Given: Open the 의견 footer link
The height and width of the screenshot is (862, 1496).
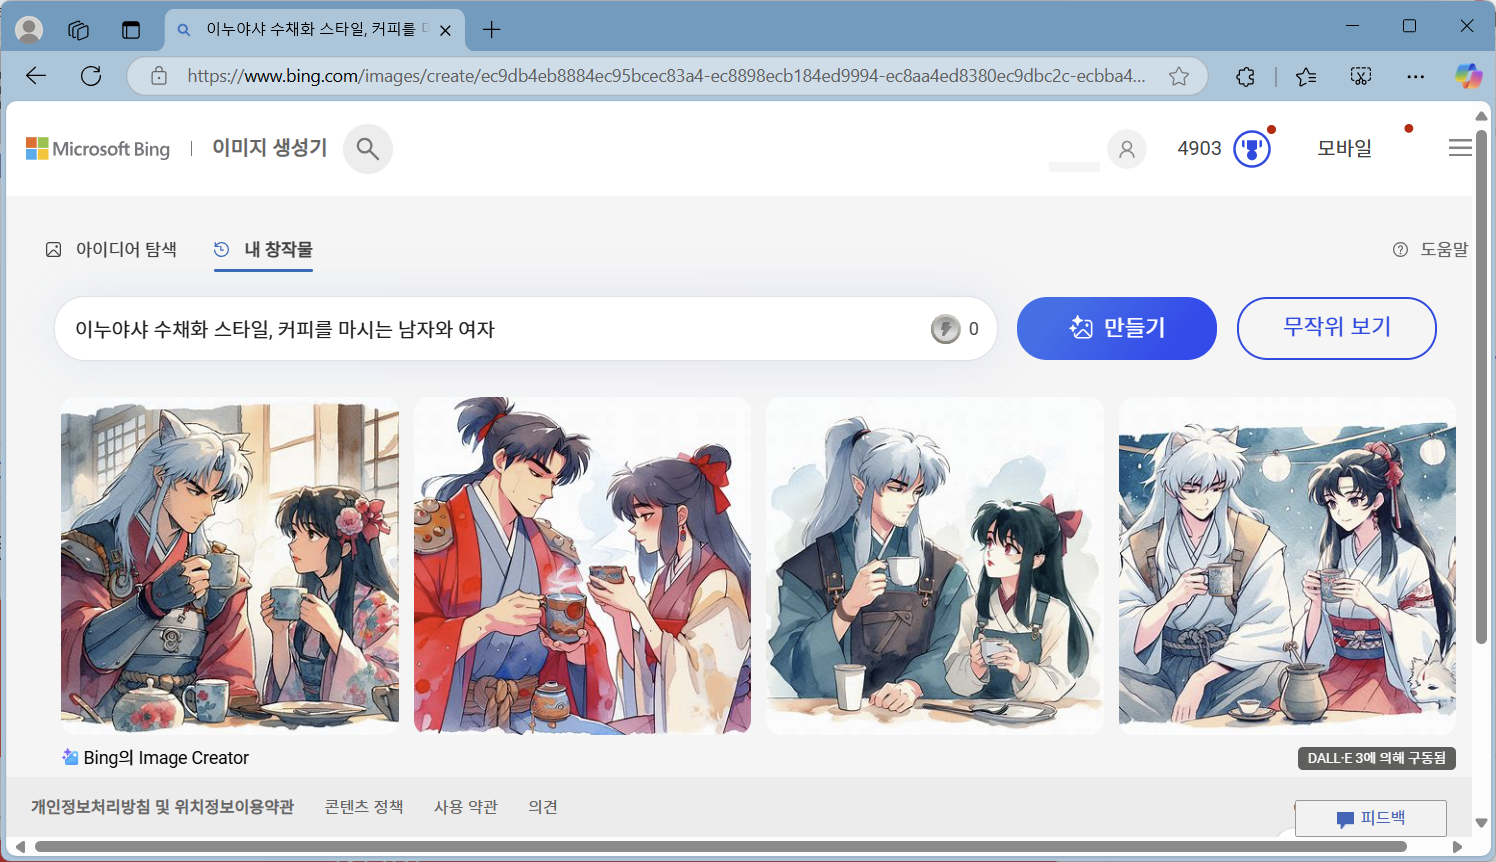Looking at the screenshot, I should [x=543, y=807].
